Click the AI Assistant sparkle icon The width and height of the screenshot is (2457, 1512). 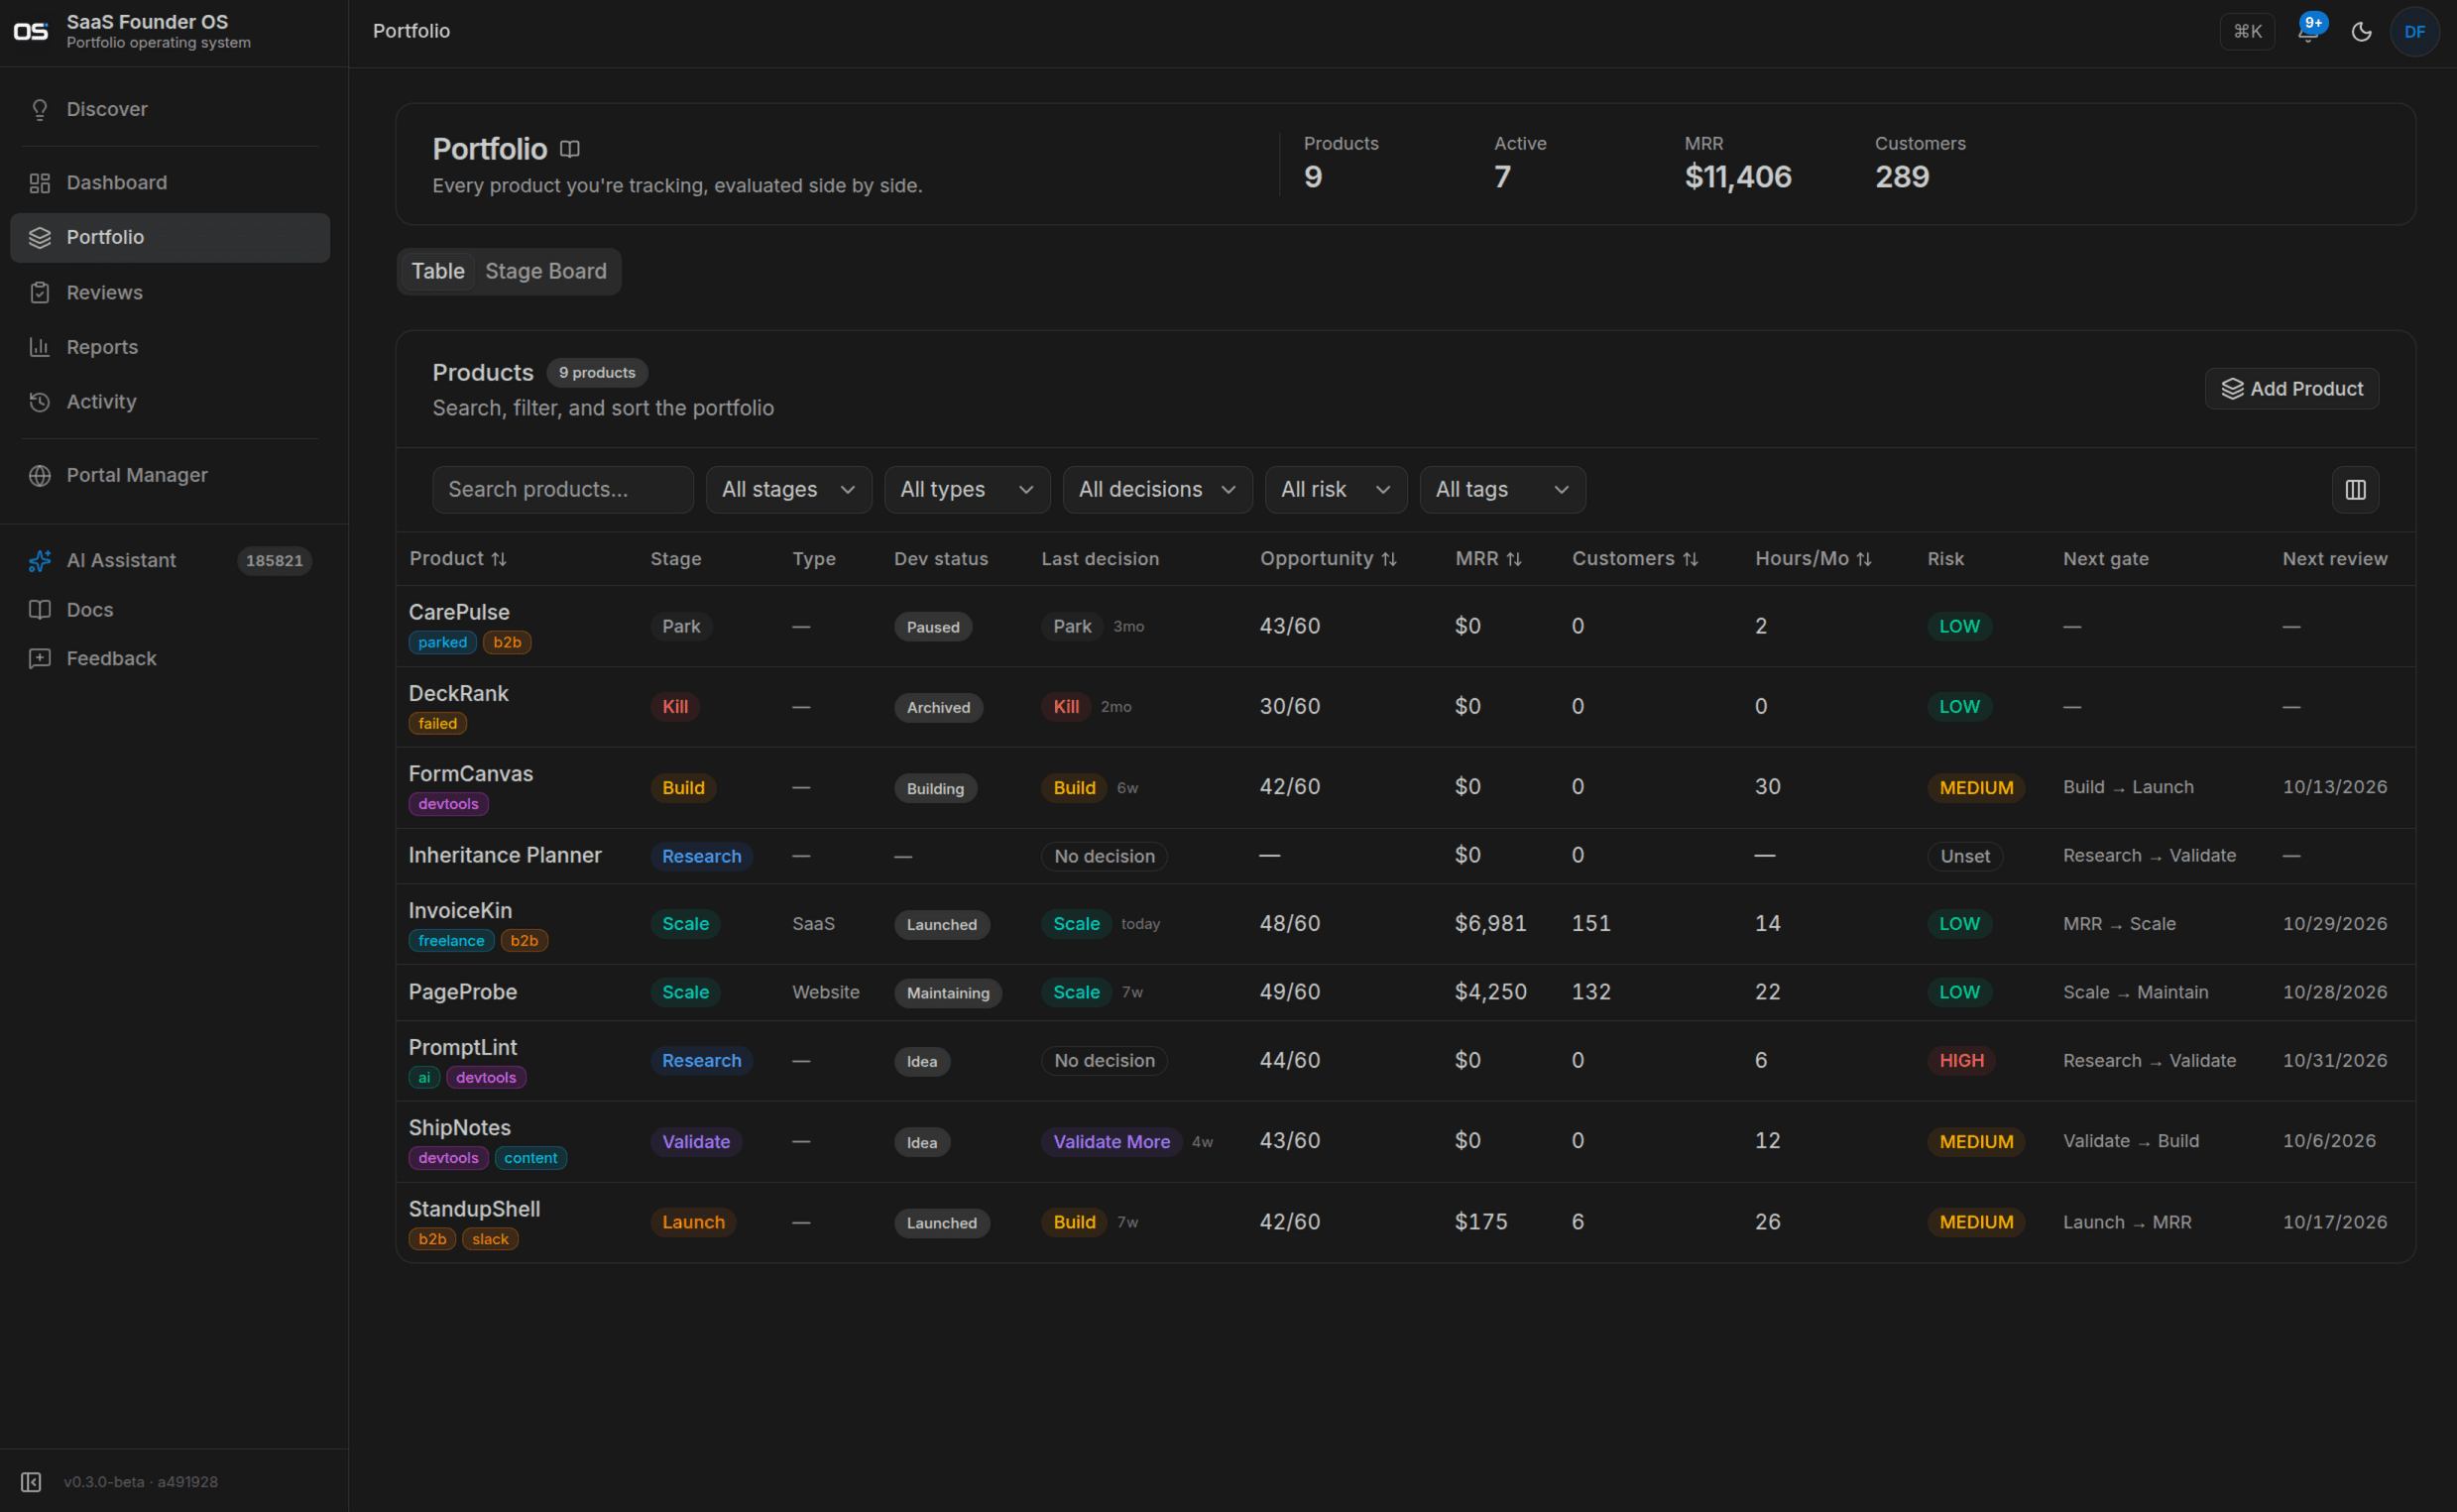pos(40,561)
